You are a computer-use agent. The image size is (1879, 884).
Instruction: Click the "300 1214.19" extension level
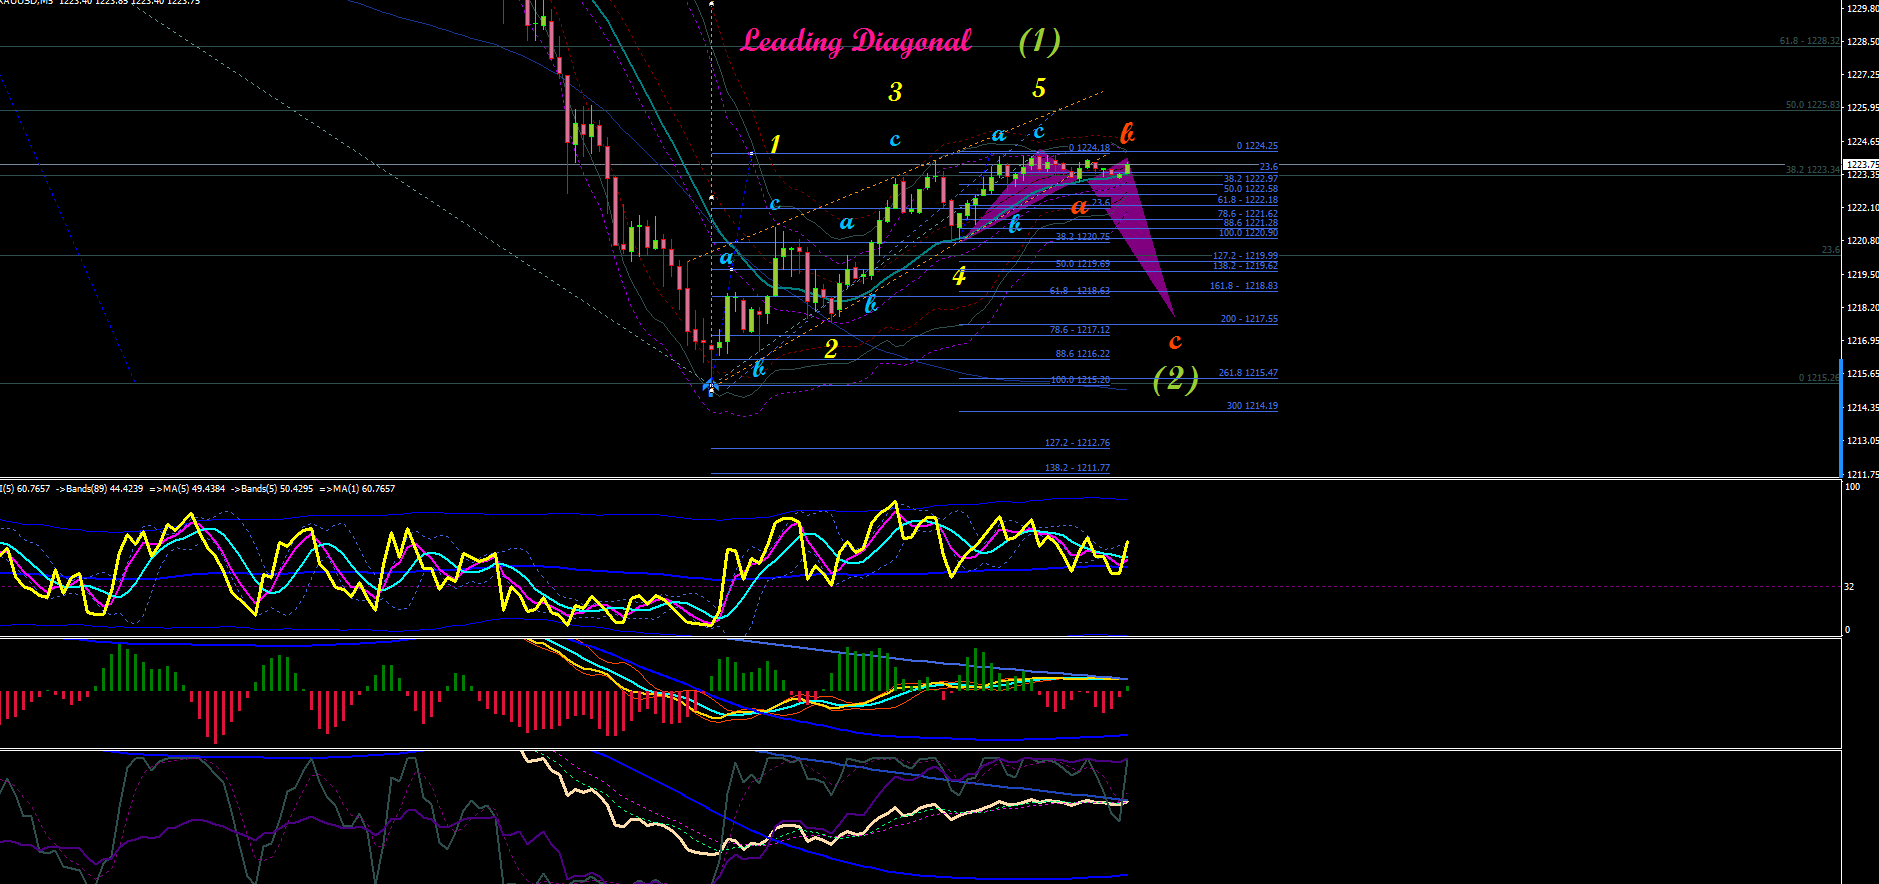[1252, 406]
